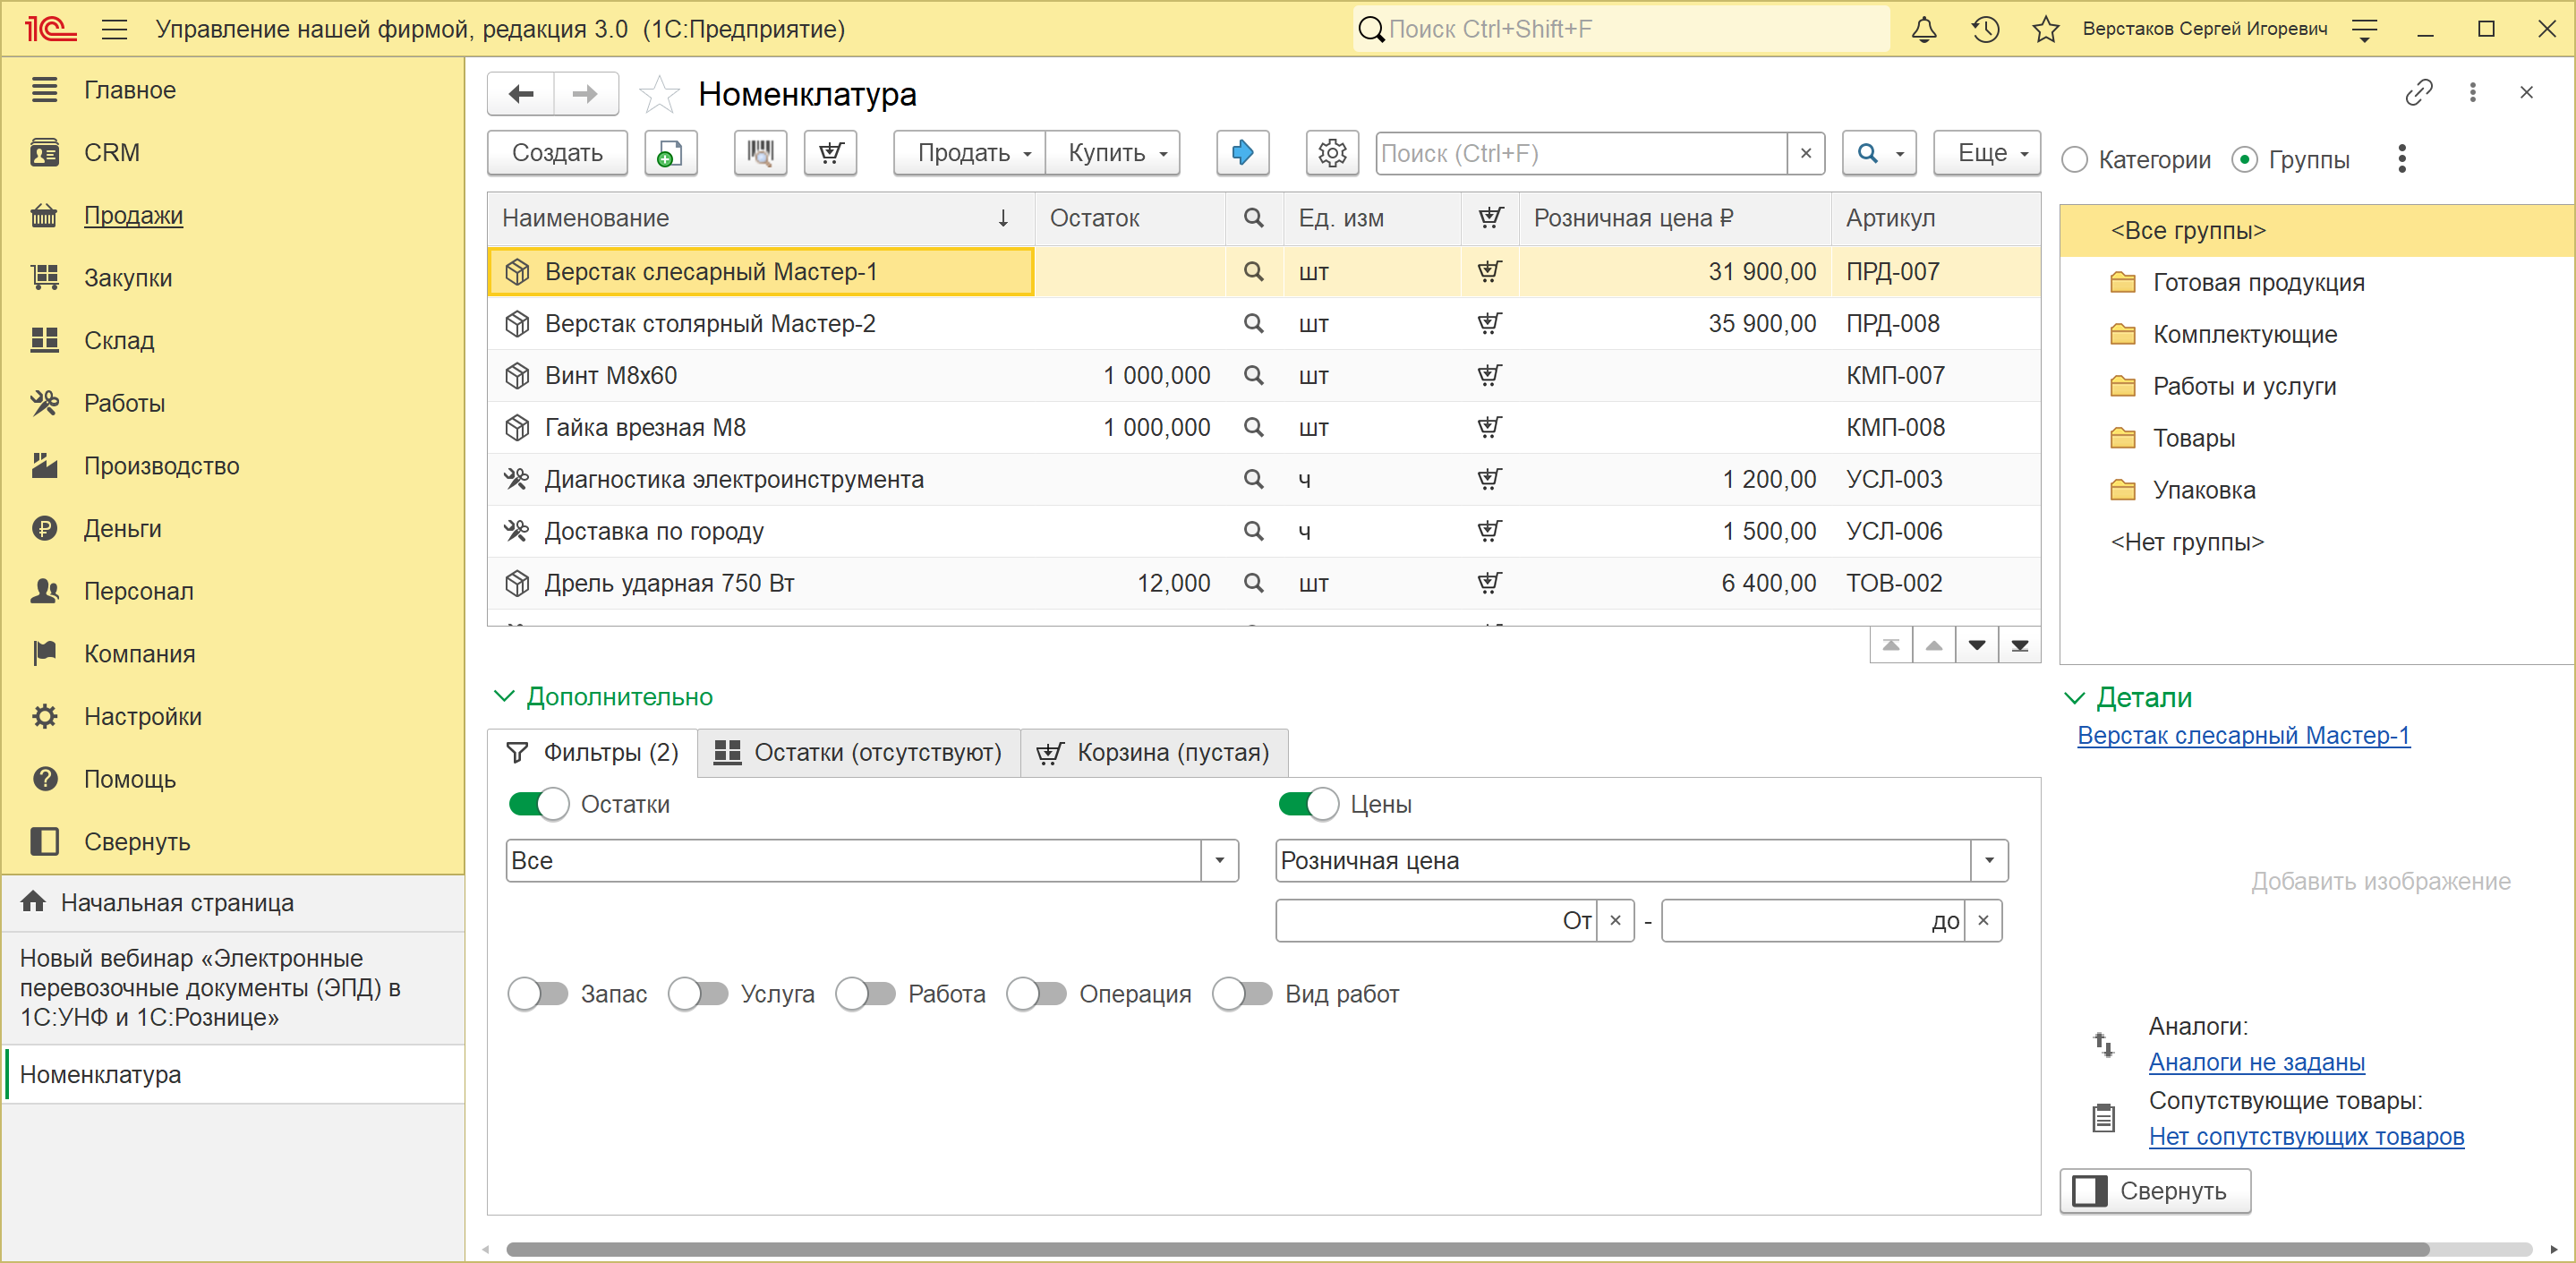Click the add-to-cart toolbar icon
Screen dimensions: 2576x1263
(x=831, y=153)
